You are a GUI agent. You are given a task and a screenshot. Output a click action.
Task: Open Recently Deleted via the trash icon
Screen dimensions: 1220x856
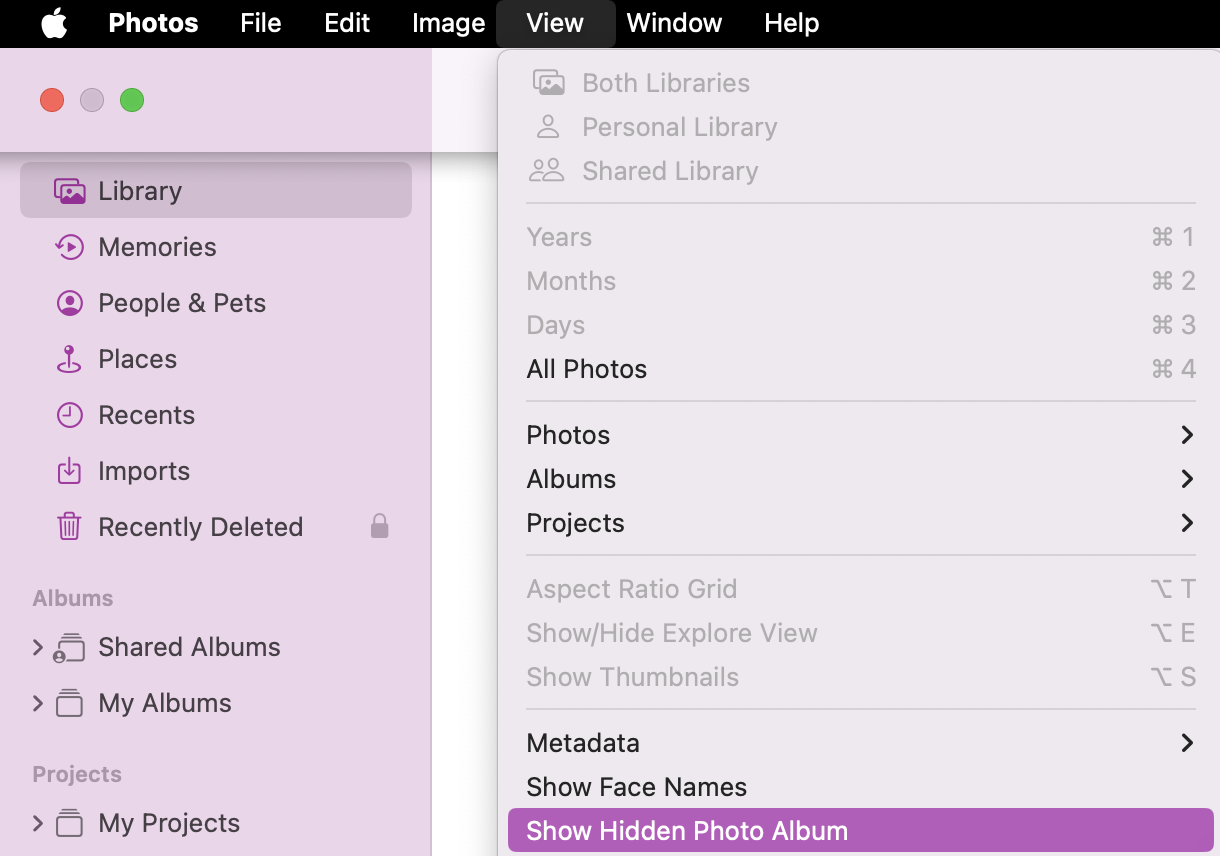click(x=68, y=527)
